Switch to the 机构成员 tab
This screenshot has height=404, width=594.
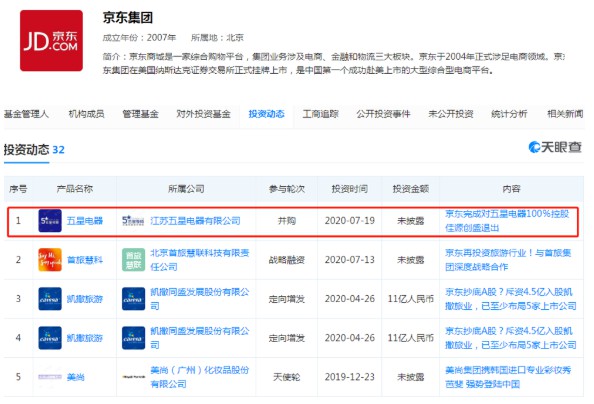(x=86, y=114)
